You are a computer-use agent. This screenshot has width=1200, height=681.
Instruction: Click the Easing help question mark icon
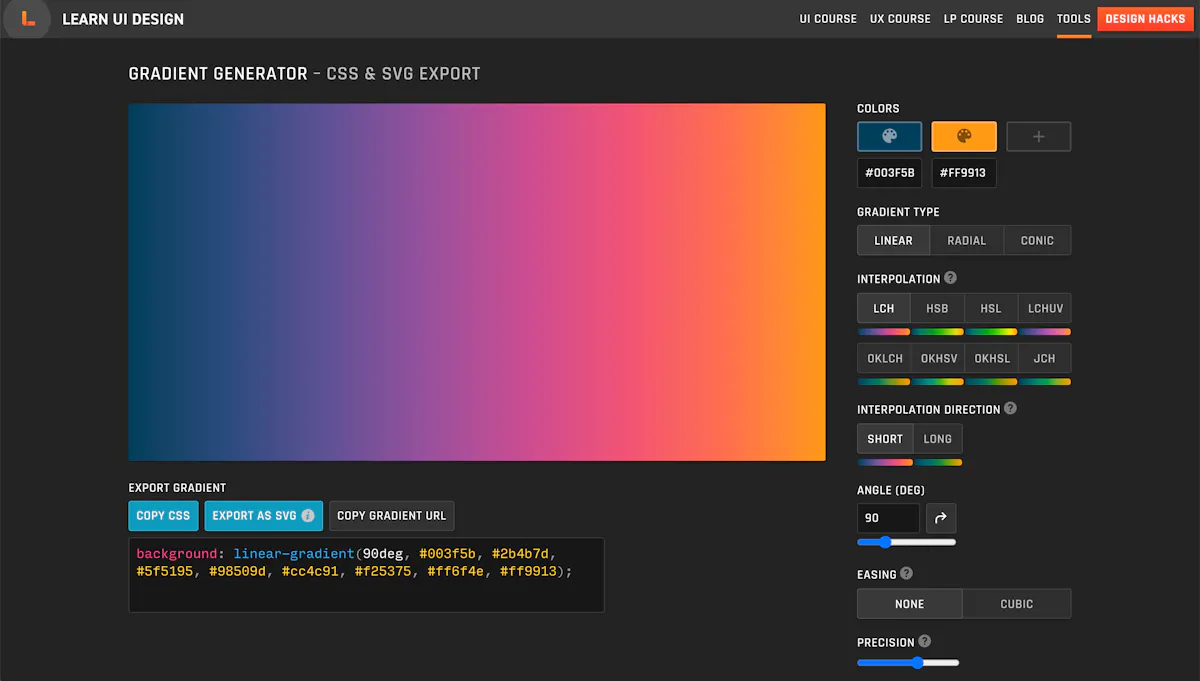906,573
